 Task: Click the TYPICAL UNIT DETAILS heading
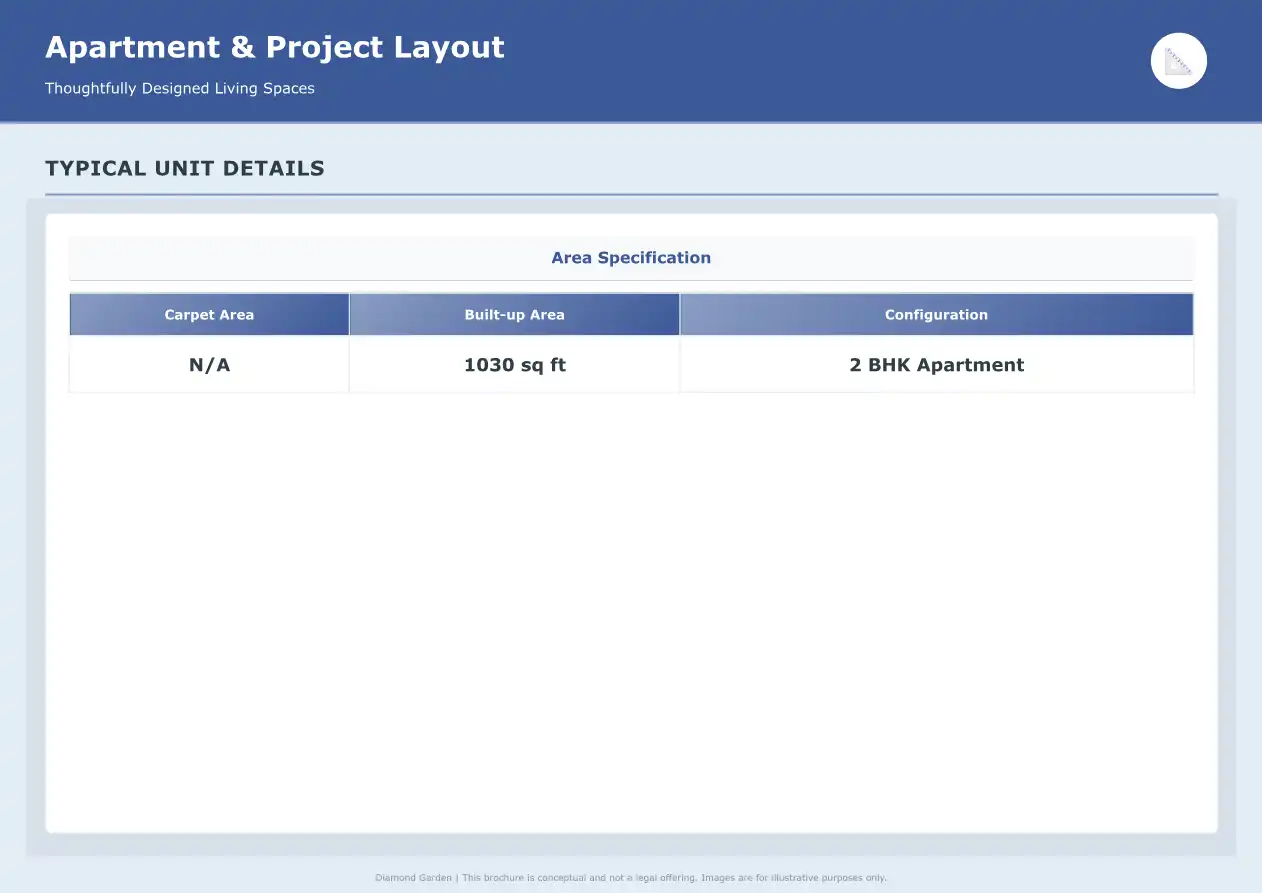coord(185,168)
